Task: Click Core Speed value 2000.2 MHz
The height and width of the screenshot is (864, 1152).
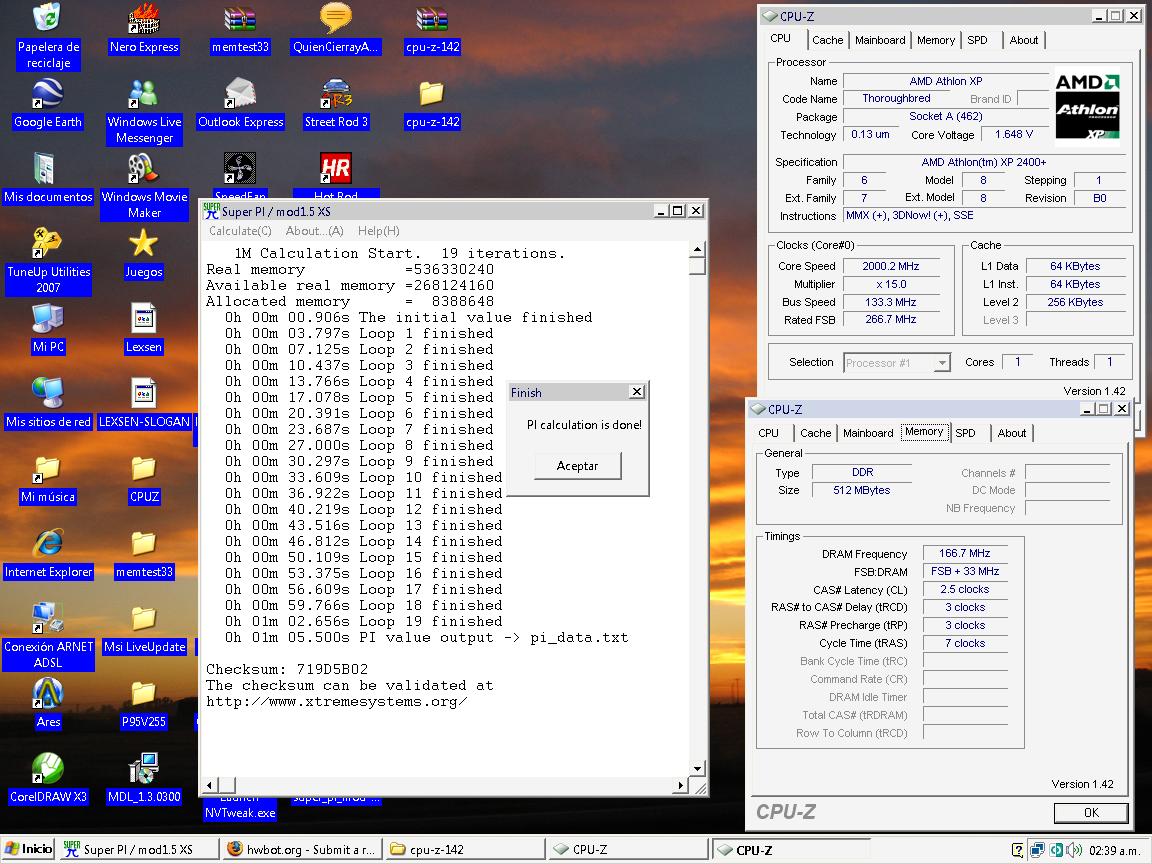Action: pyautogui.click(x=890, y=266)
